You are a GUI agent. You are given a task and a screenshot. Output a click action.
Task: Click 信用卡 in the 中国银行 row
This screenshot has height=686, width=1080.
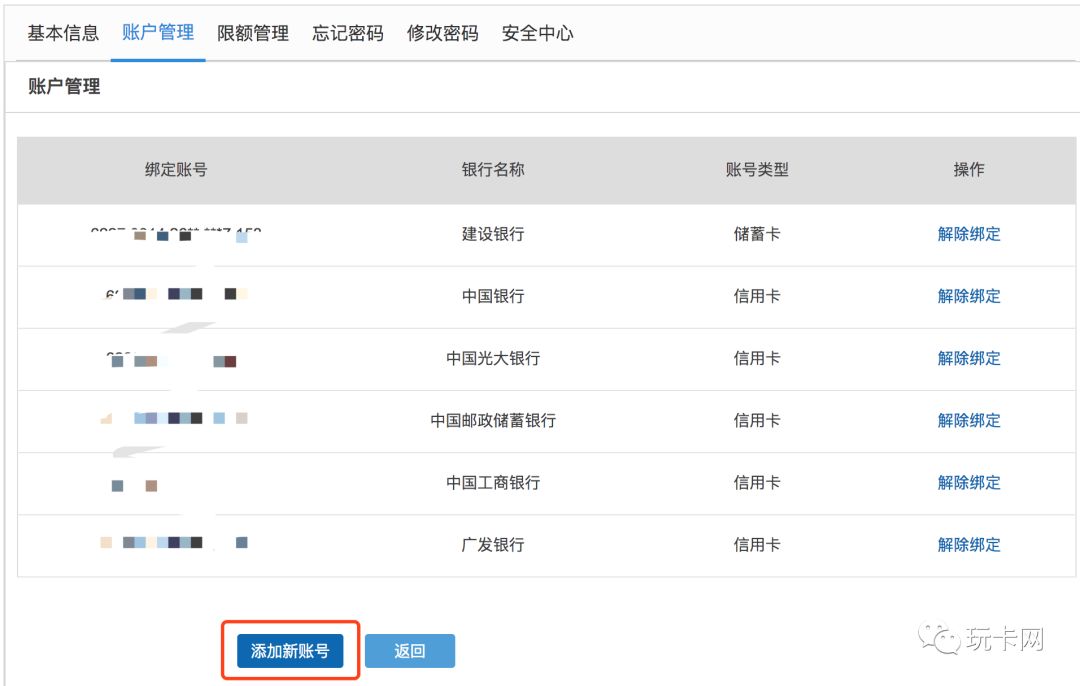[x=757, y=296]
